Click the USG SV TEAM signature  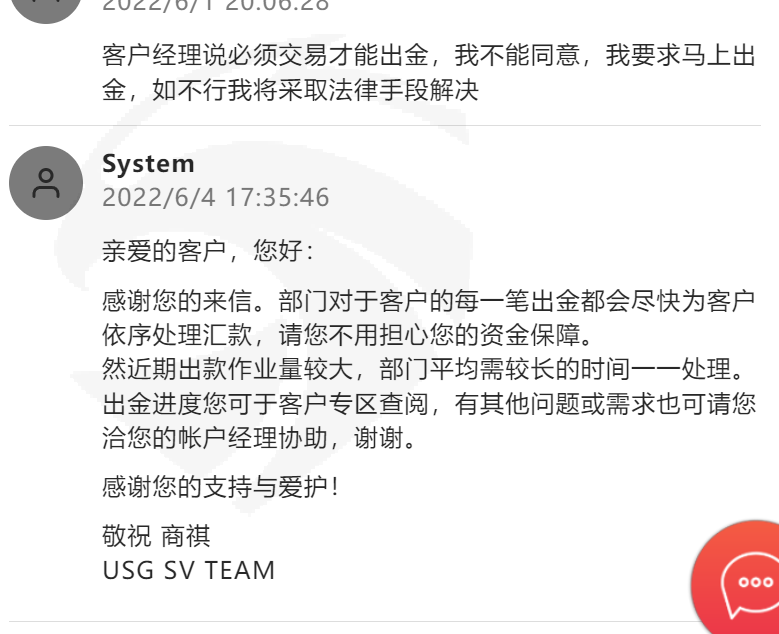point(188,570)
